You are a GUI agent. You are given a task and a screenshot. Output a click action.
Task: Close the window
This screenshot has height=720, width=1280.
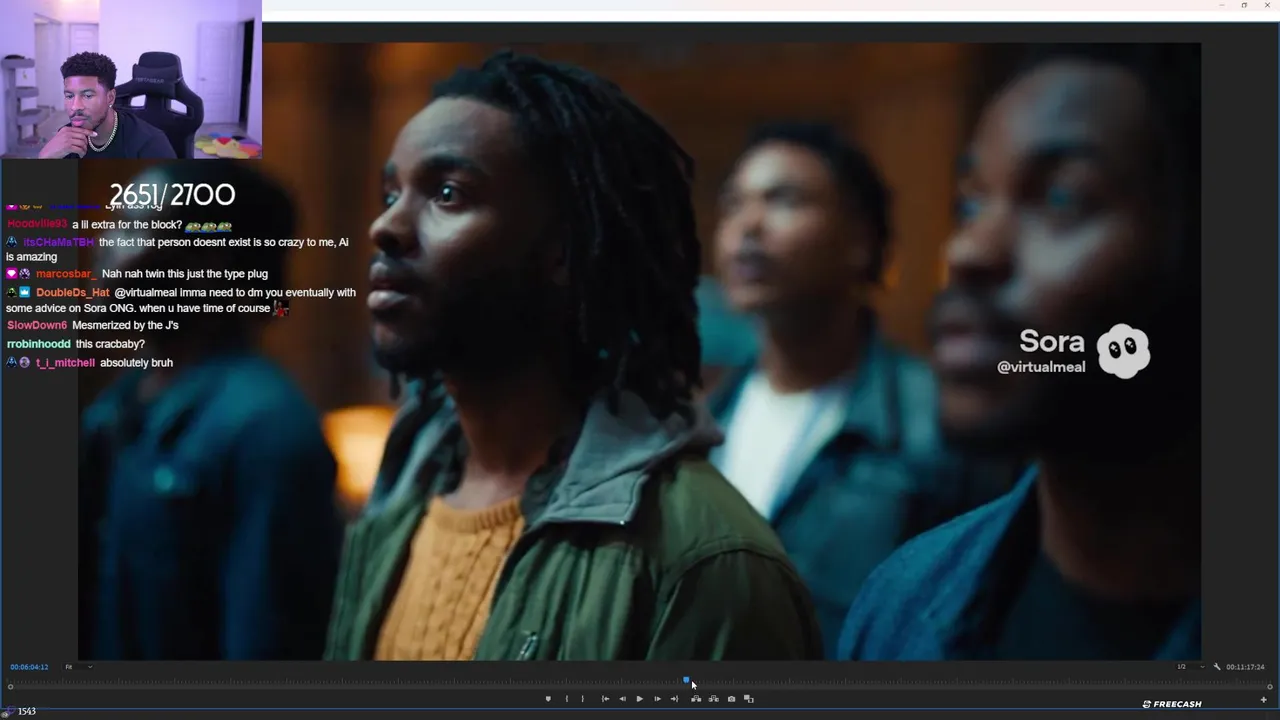pos(1267,5)
